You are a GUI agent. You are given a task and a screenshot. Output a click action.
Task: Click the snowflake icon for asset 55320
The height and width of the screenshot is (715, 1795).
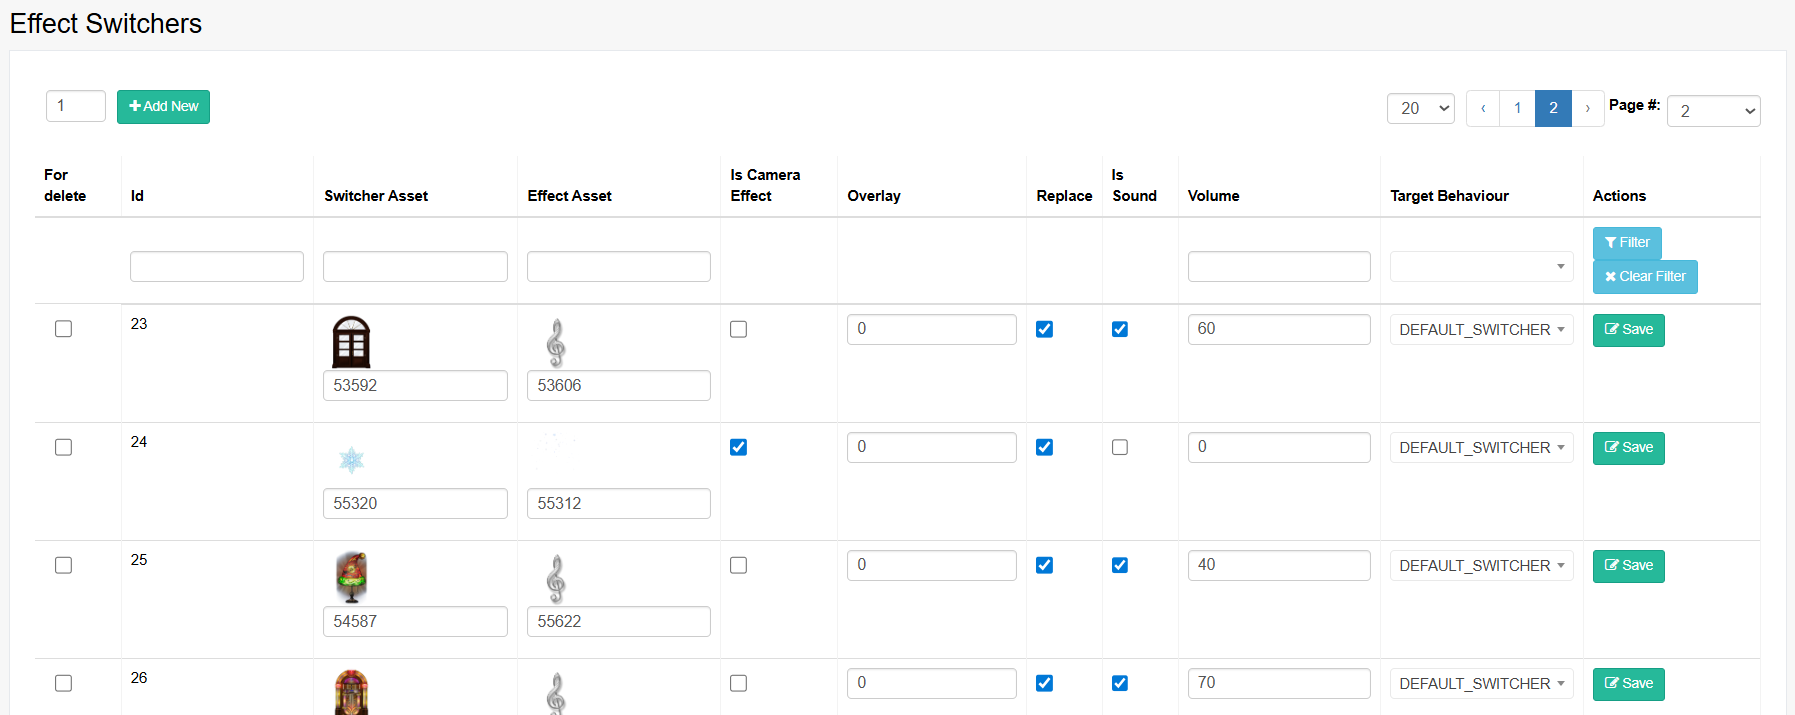click(351, 460)
